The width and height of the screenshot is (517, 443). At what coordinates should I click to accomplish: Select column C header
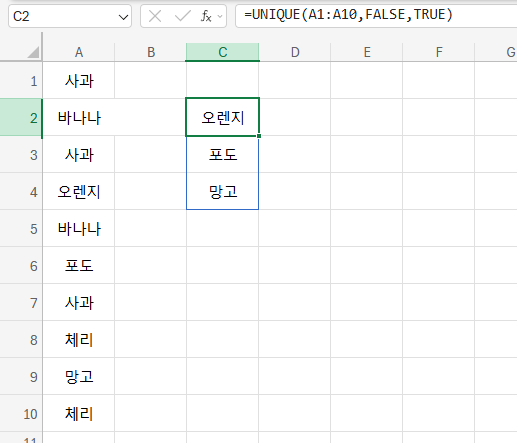tap(223, 52)
